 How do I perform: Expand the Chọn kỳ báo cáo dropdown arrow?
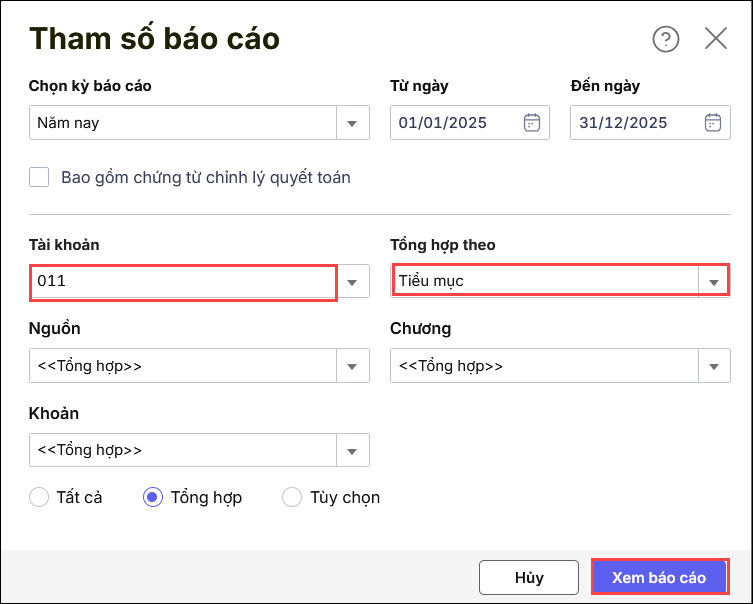point(352,123)
